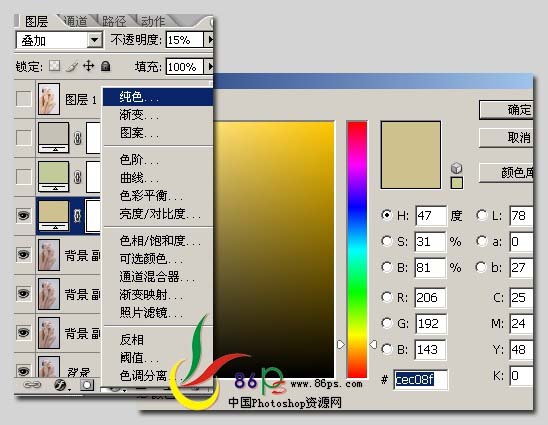Expand the 填充 fill slider arrow

point(209,66)
